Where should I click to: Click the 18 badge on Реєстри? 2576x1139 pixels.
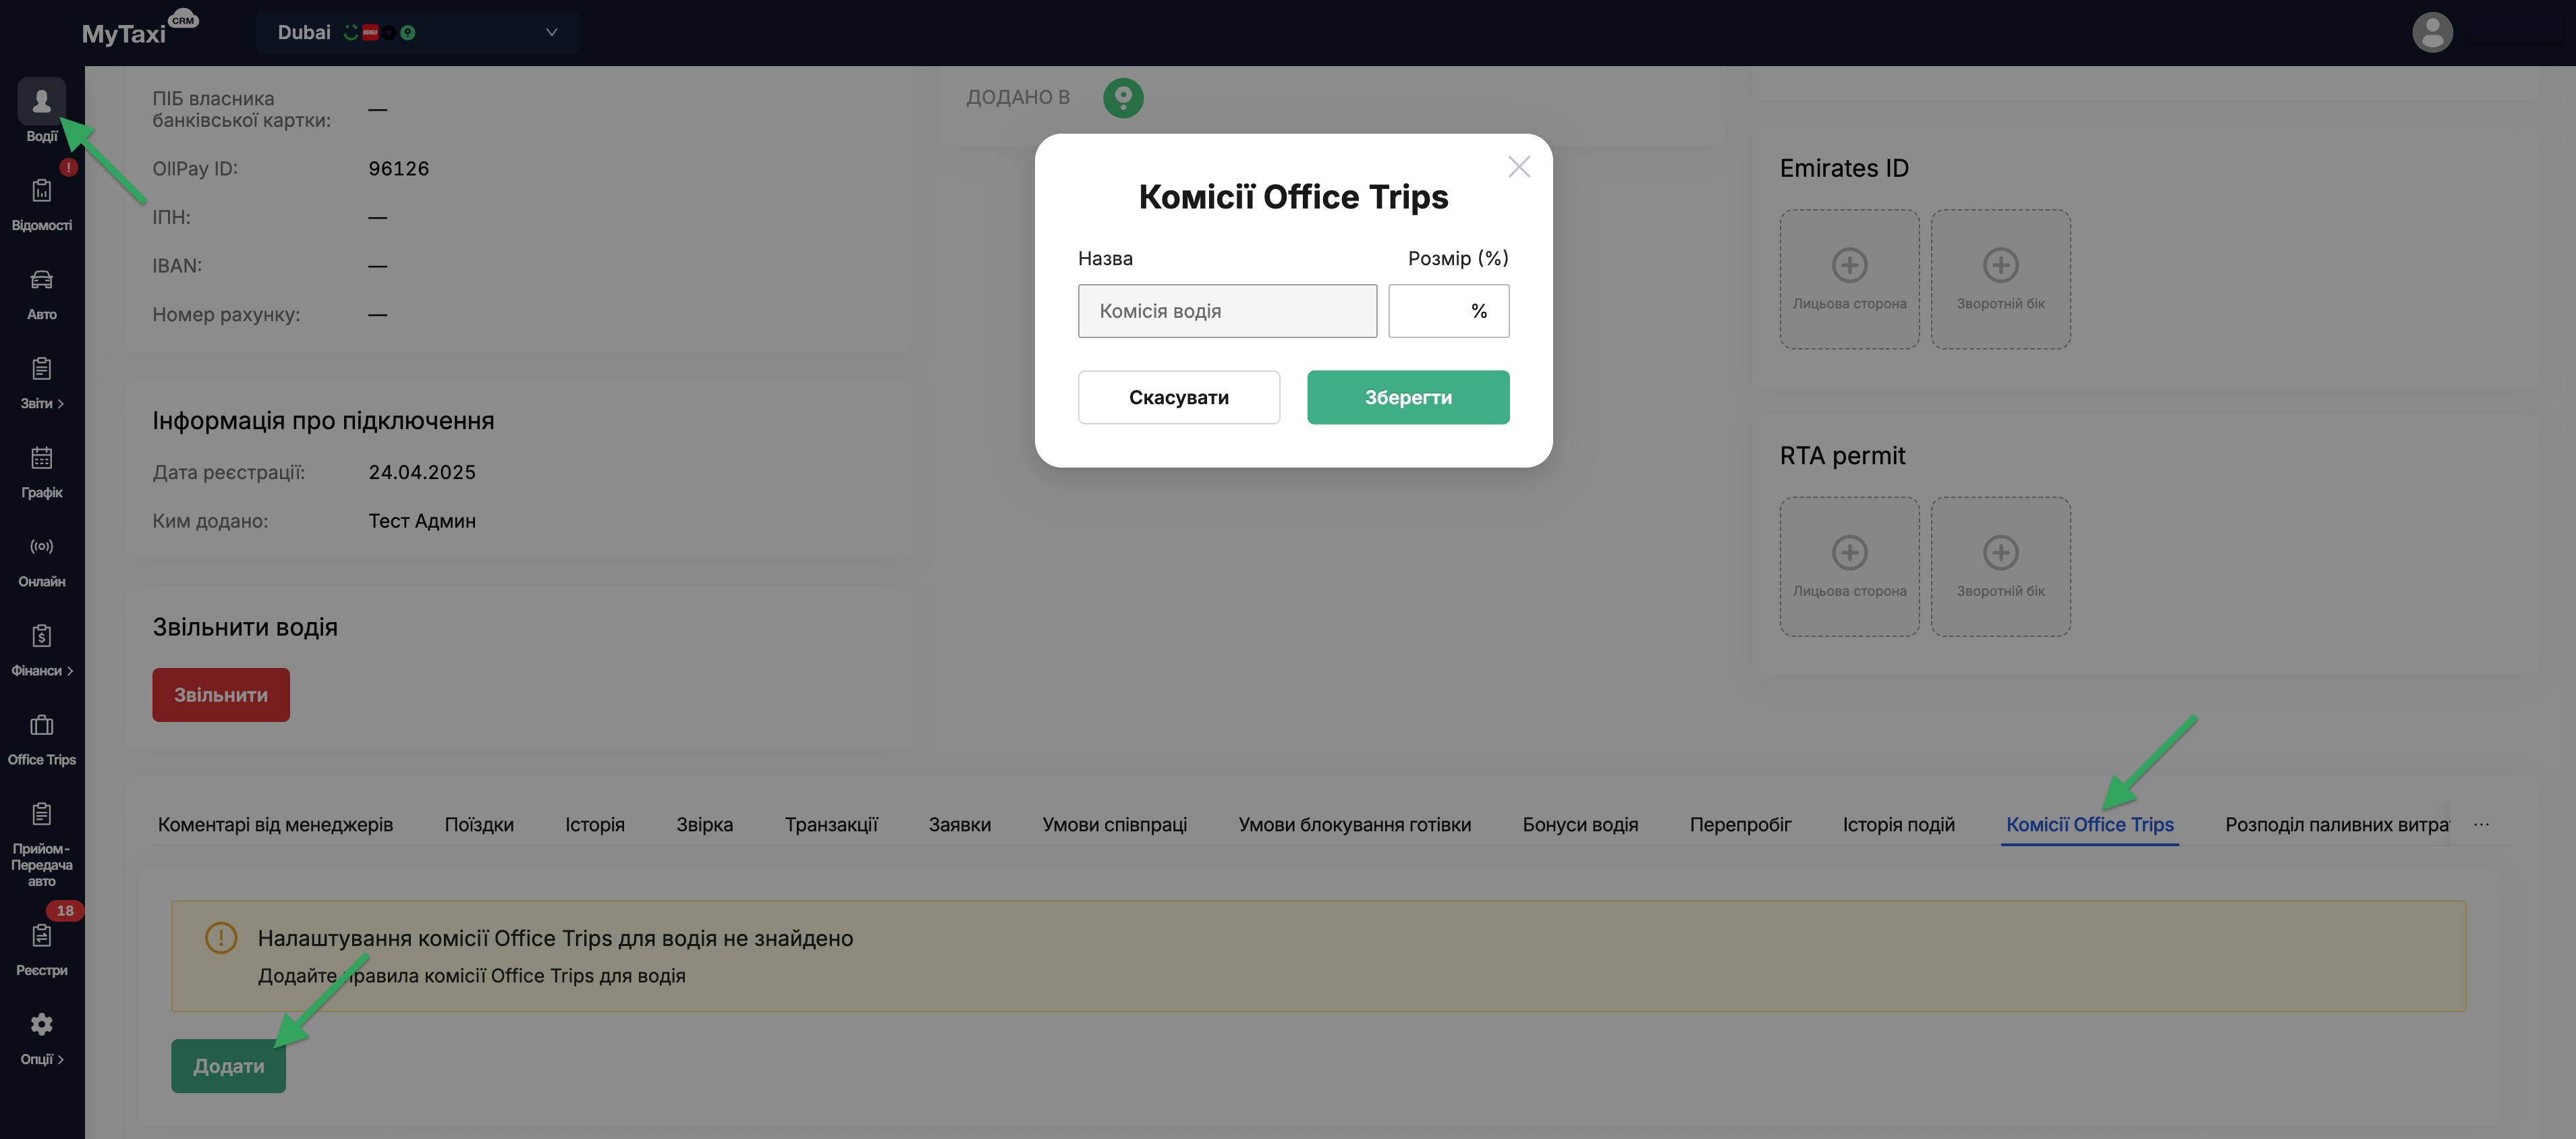65,910
